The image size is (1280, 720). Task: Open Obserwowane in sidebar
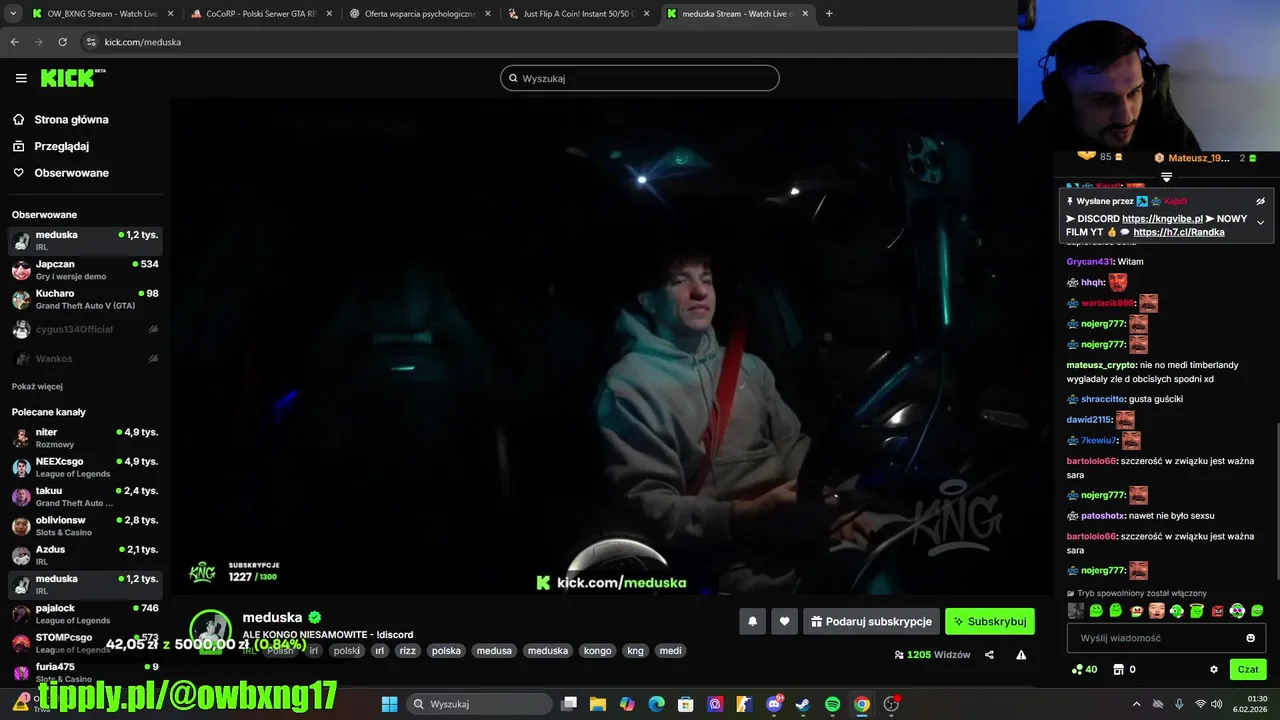60,173
